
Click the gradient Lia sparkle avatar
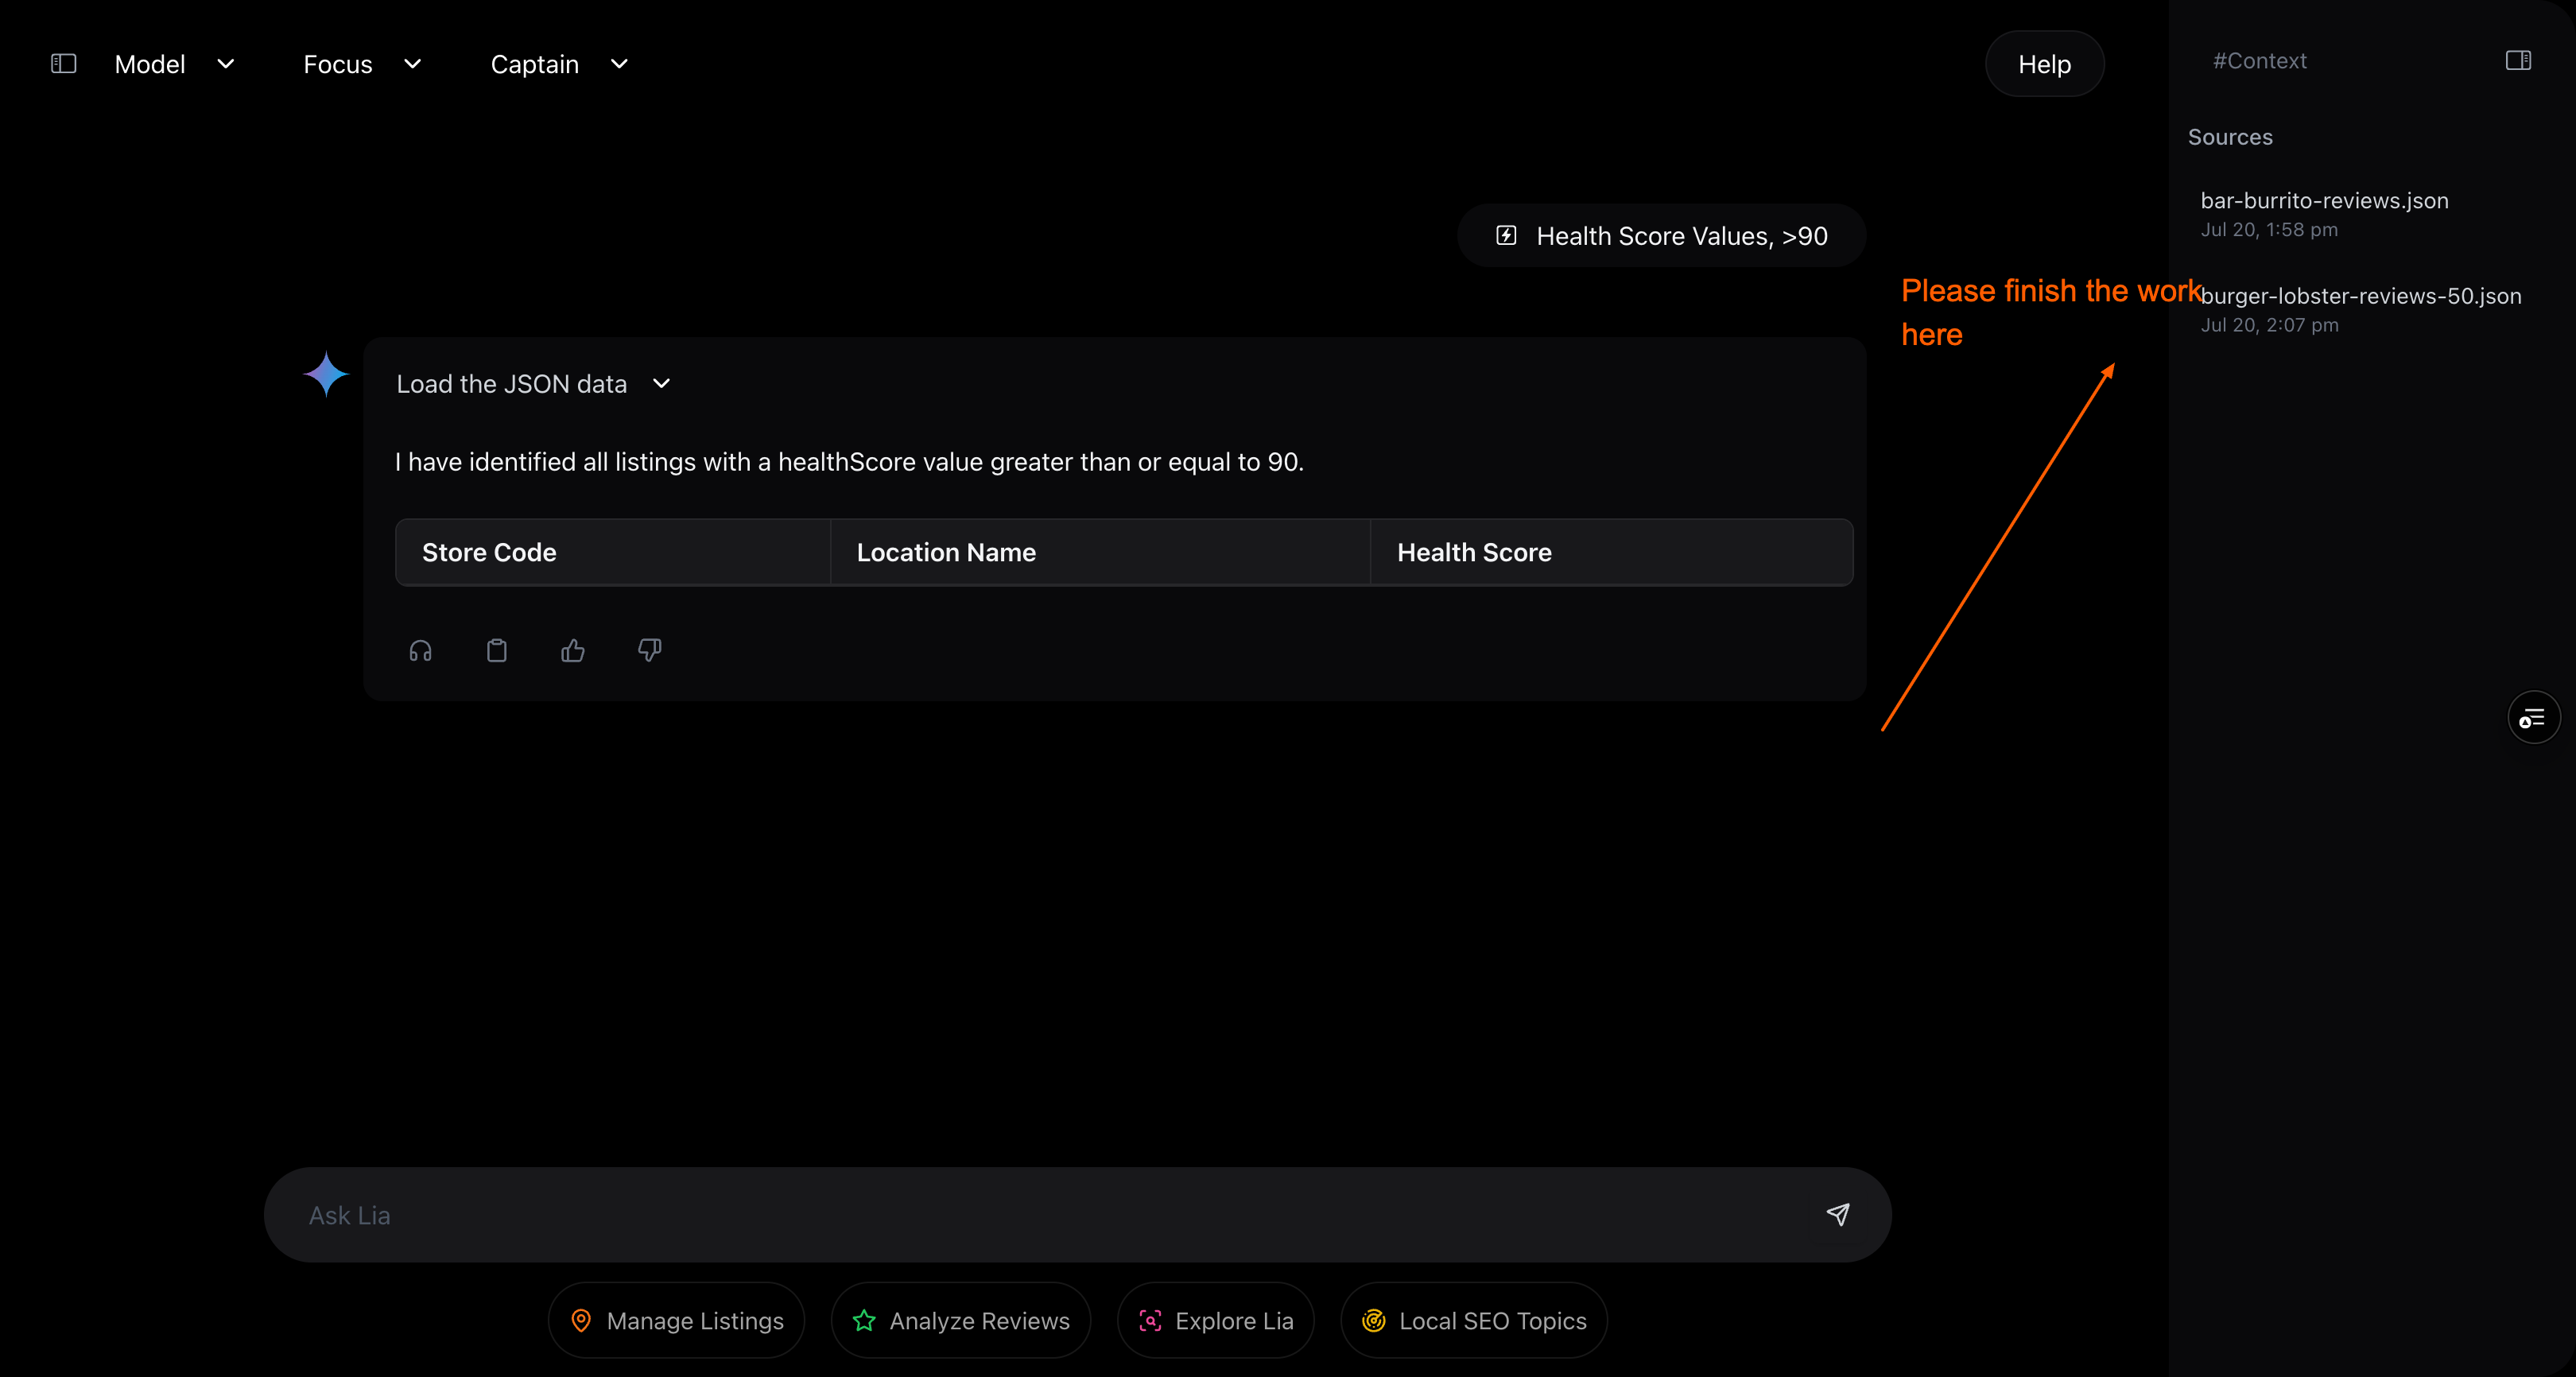coord(326,374)
